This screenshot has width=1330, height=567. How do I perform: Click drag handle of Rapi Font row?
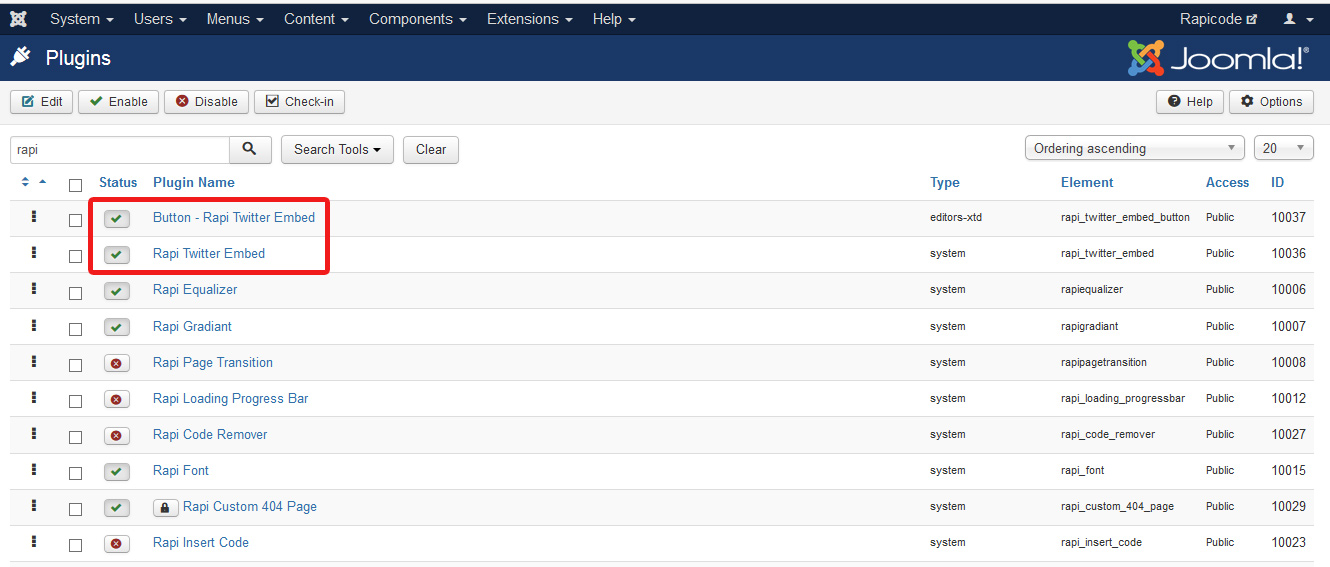click(33, 470)
